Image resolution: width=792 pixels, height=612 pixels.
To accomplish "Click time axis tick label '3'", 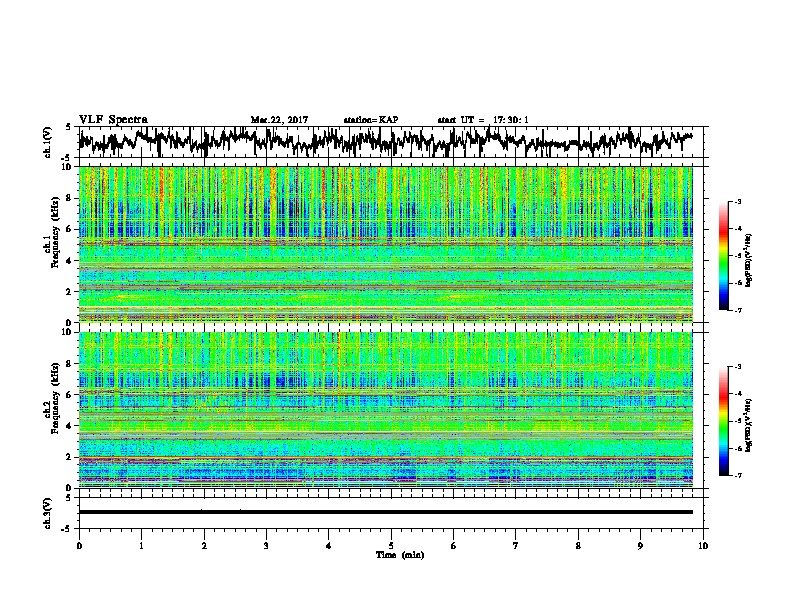I will pos(266,546).
